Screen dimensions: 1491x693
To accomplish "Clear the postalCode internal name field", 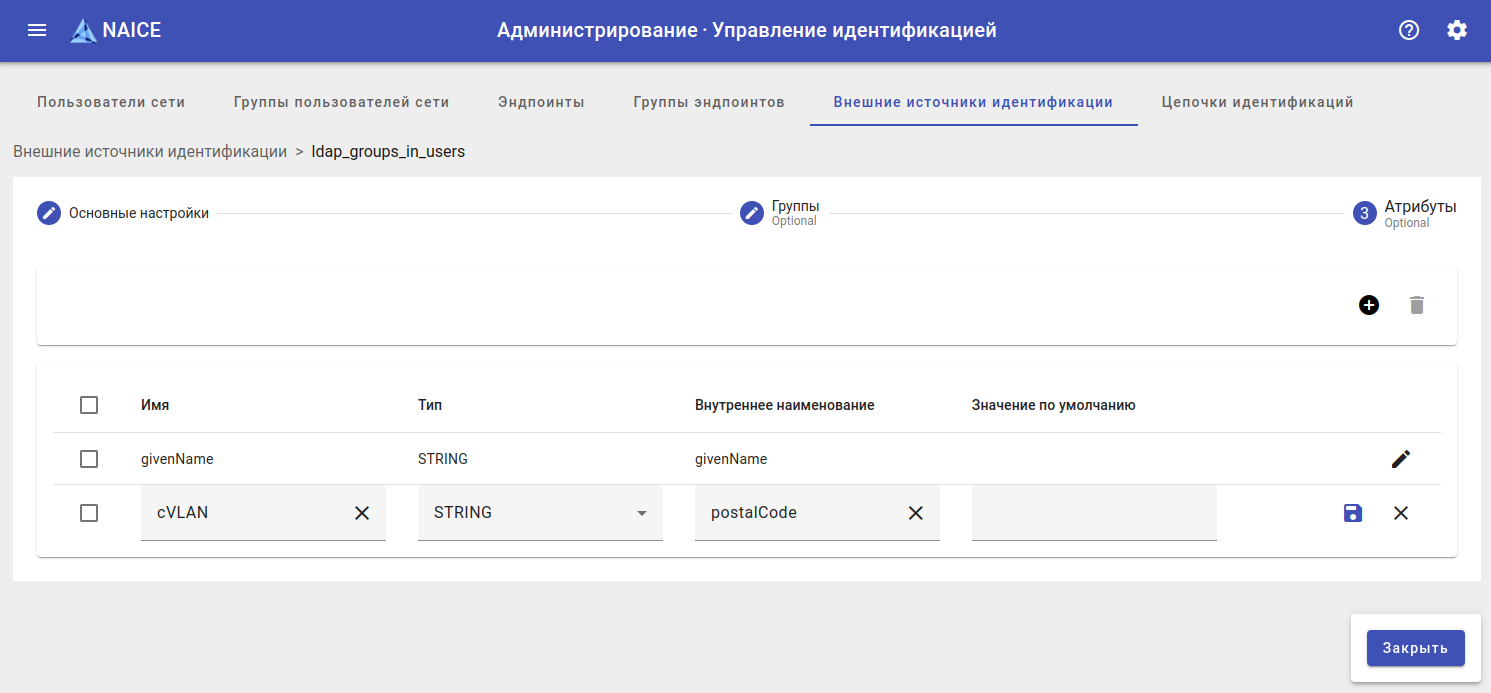I will pos(915,513).
